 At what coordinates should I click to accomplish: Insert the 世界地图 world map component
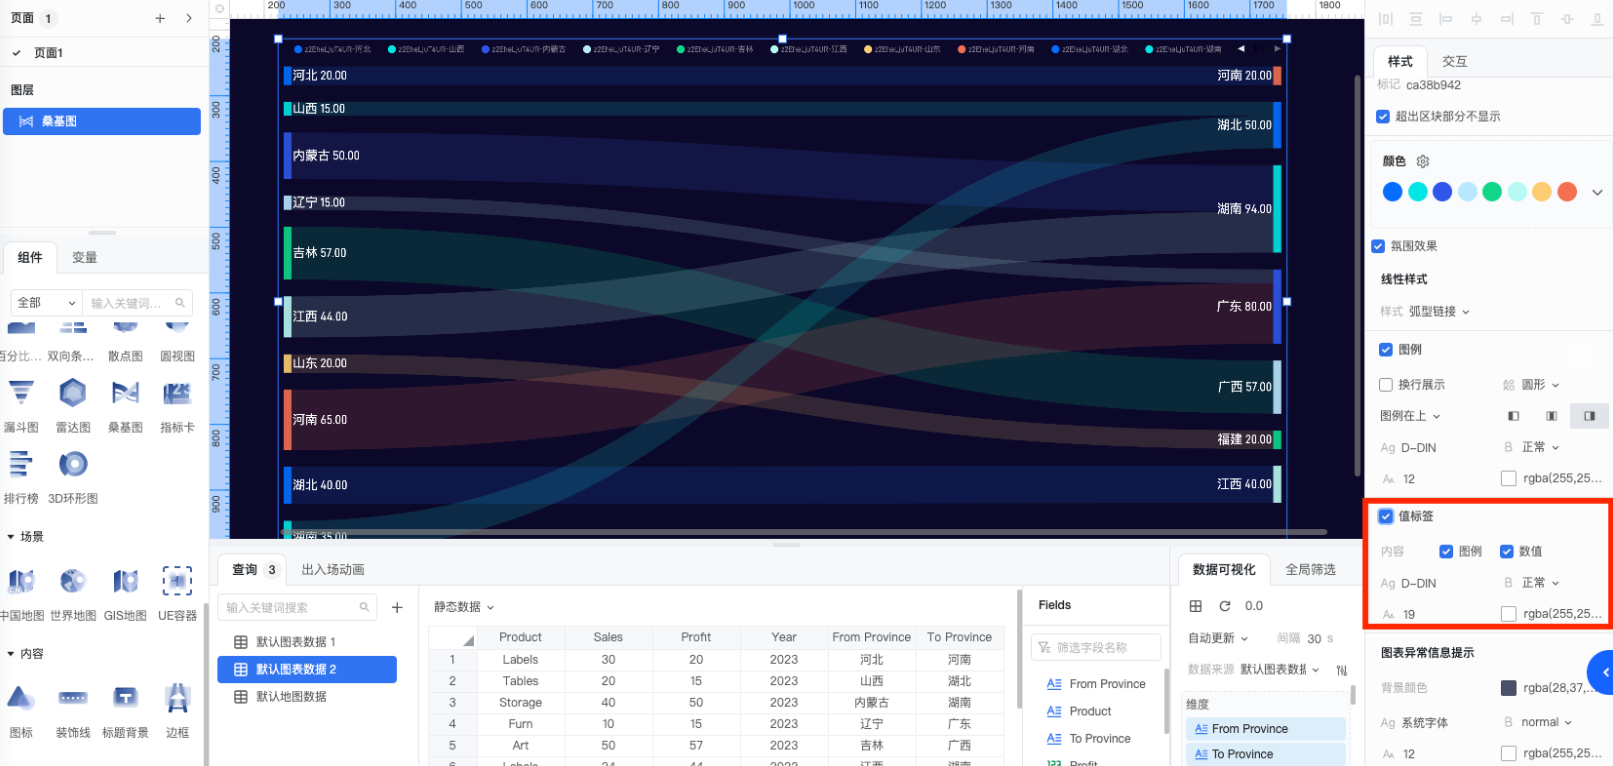[x=73, y=593]
